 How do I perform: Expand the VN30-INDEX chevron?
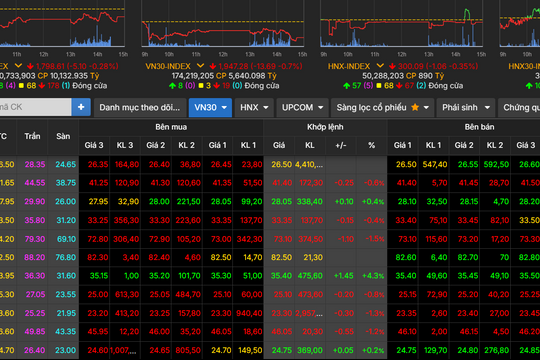click(x=200, y=65)
